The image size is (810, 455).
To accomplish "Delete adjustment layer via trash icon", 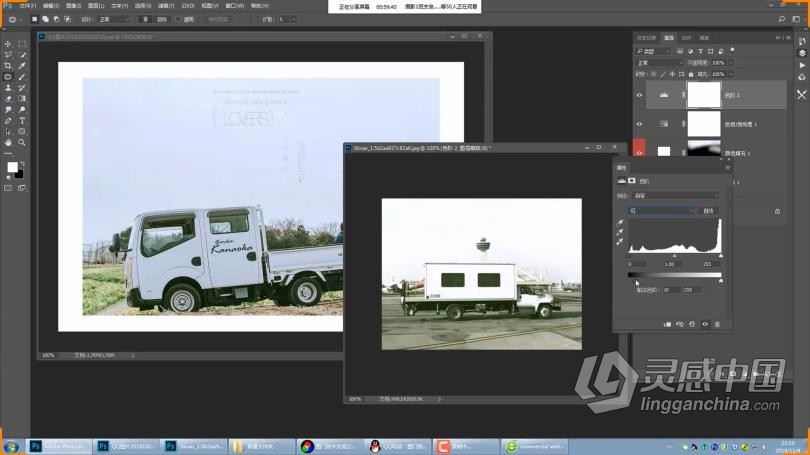I will click(x=717, y=324).
